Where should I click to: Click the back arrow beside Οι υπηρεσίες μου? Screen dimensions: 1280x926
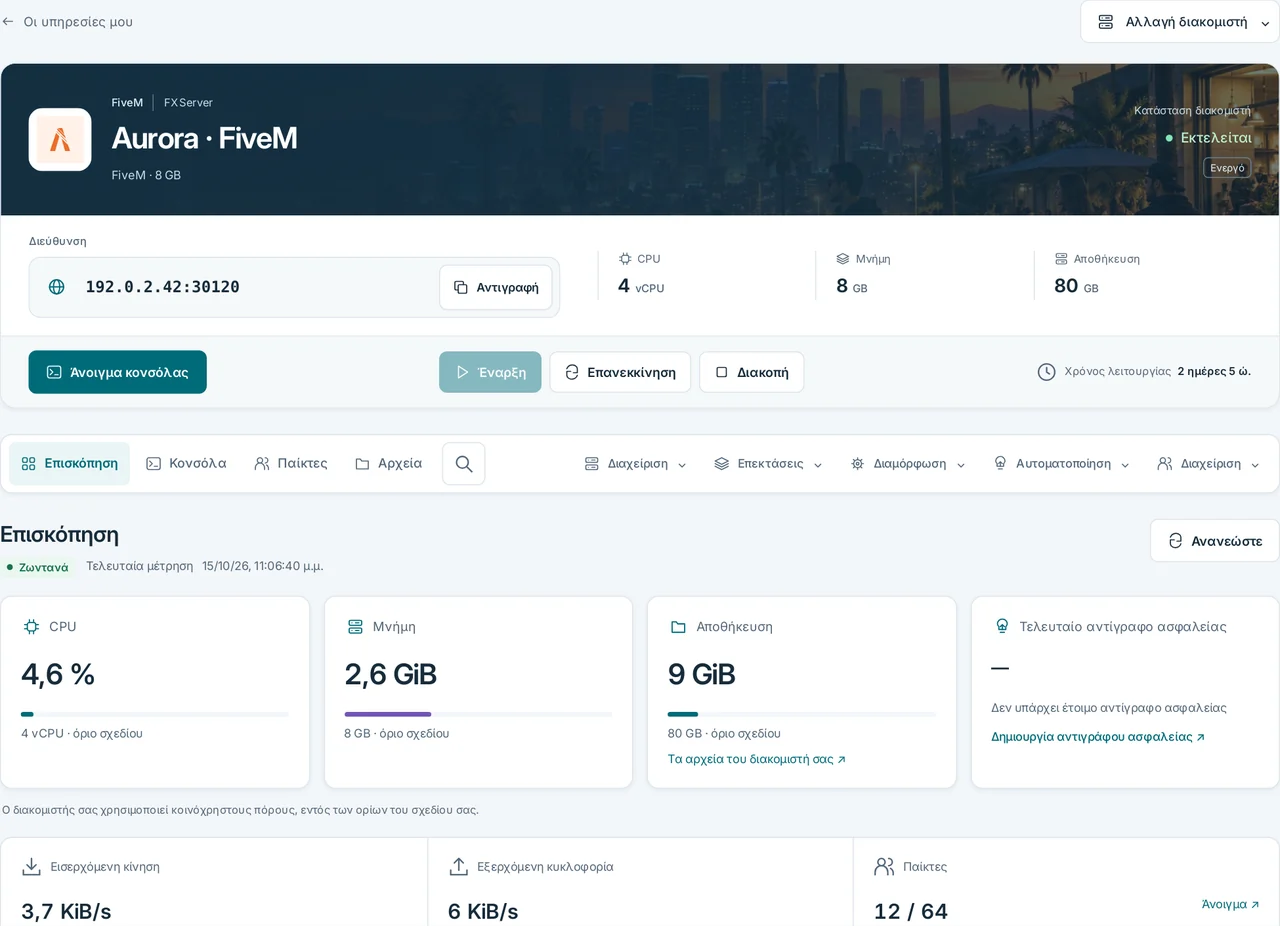pos(8,21)
